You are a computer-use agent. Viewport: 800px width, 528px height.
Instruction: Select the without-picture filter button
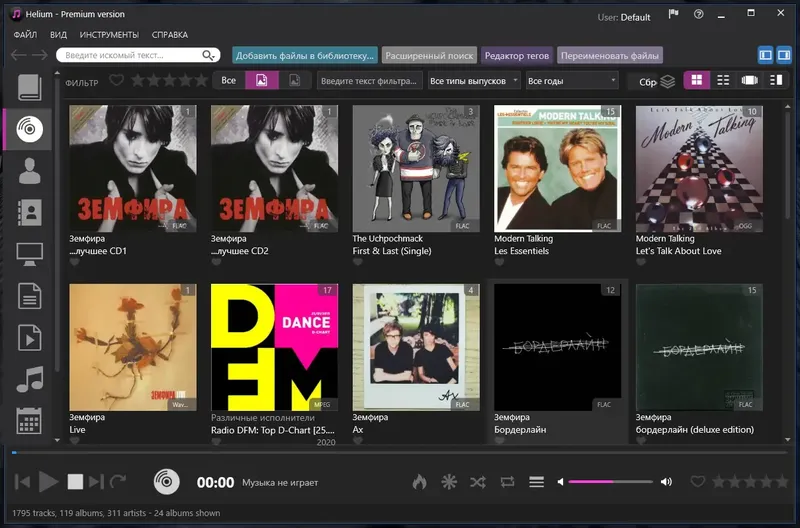295,81
